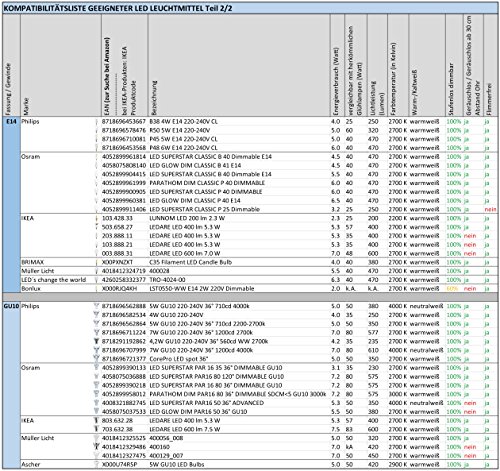
Task: Click 'LST0550-WW E14 2W 220V Dimmable' description
Action: point(202,288)
